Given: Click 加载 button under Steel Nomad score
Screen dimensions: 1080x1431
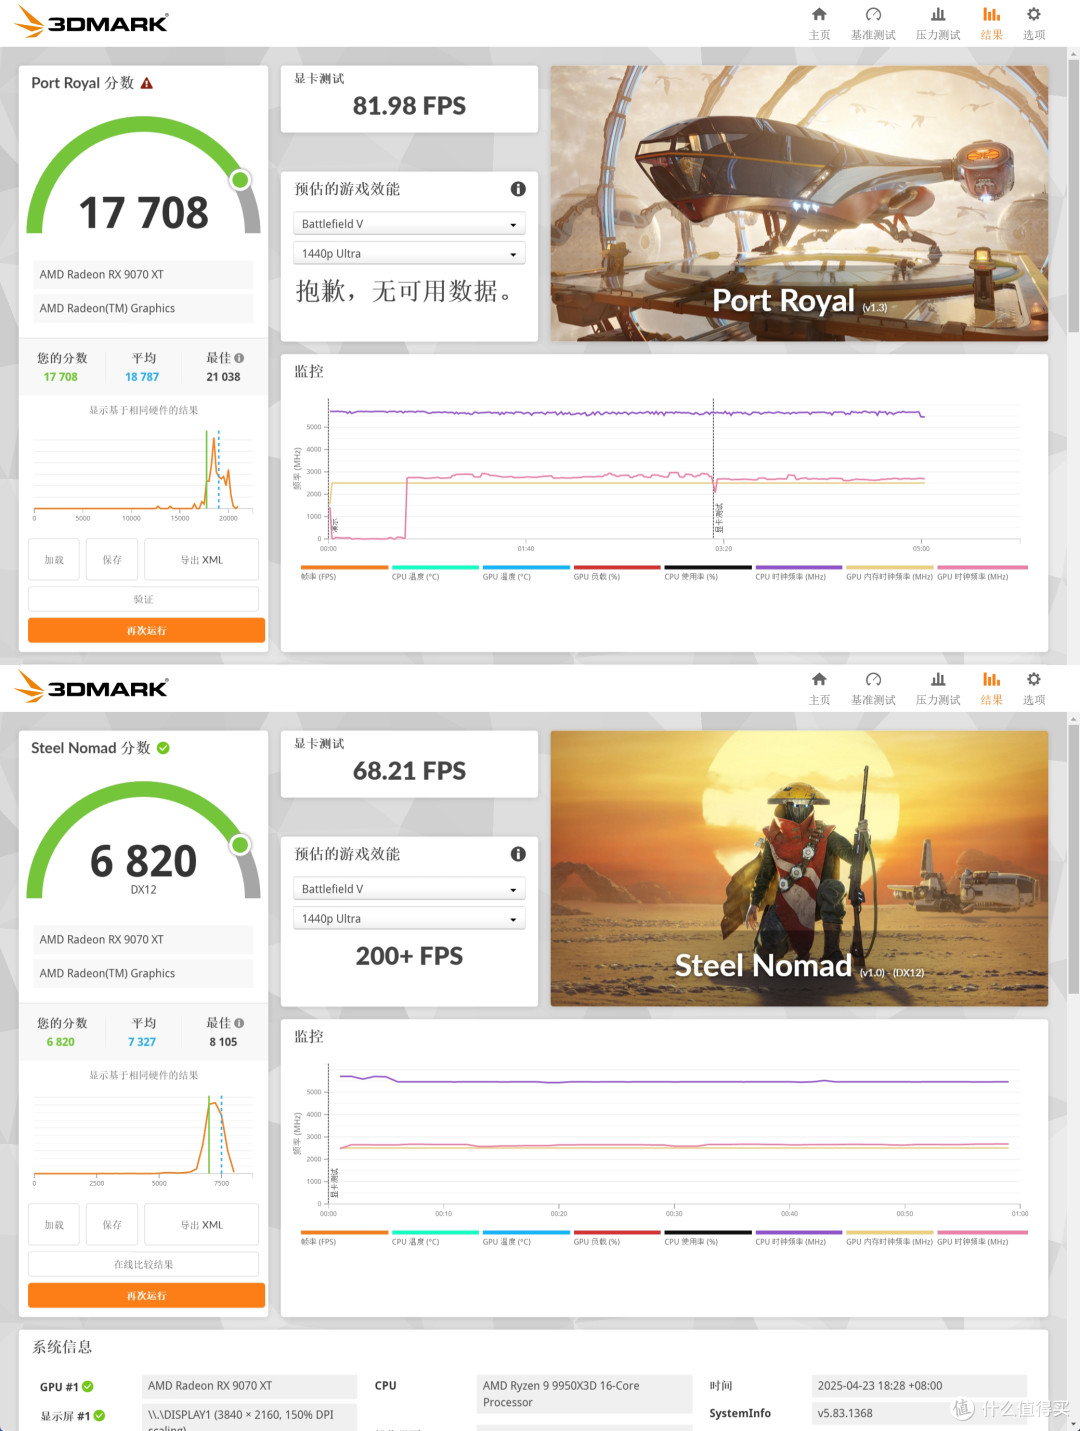Looking at the screenshot, I should (54, 1225).
